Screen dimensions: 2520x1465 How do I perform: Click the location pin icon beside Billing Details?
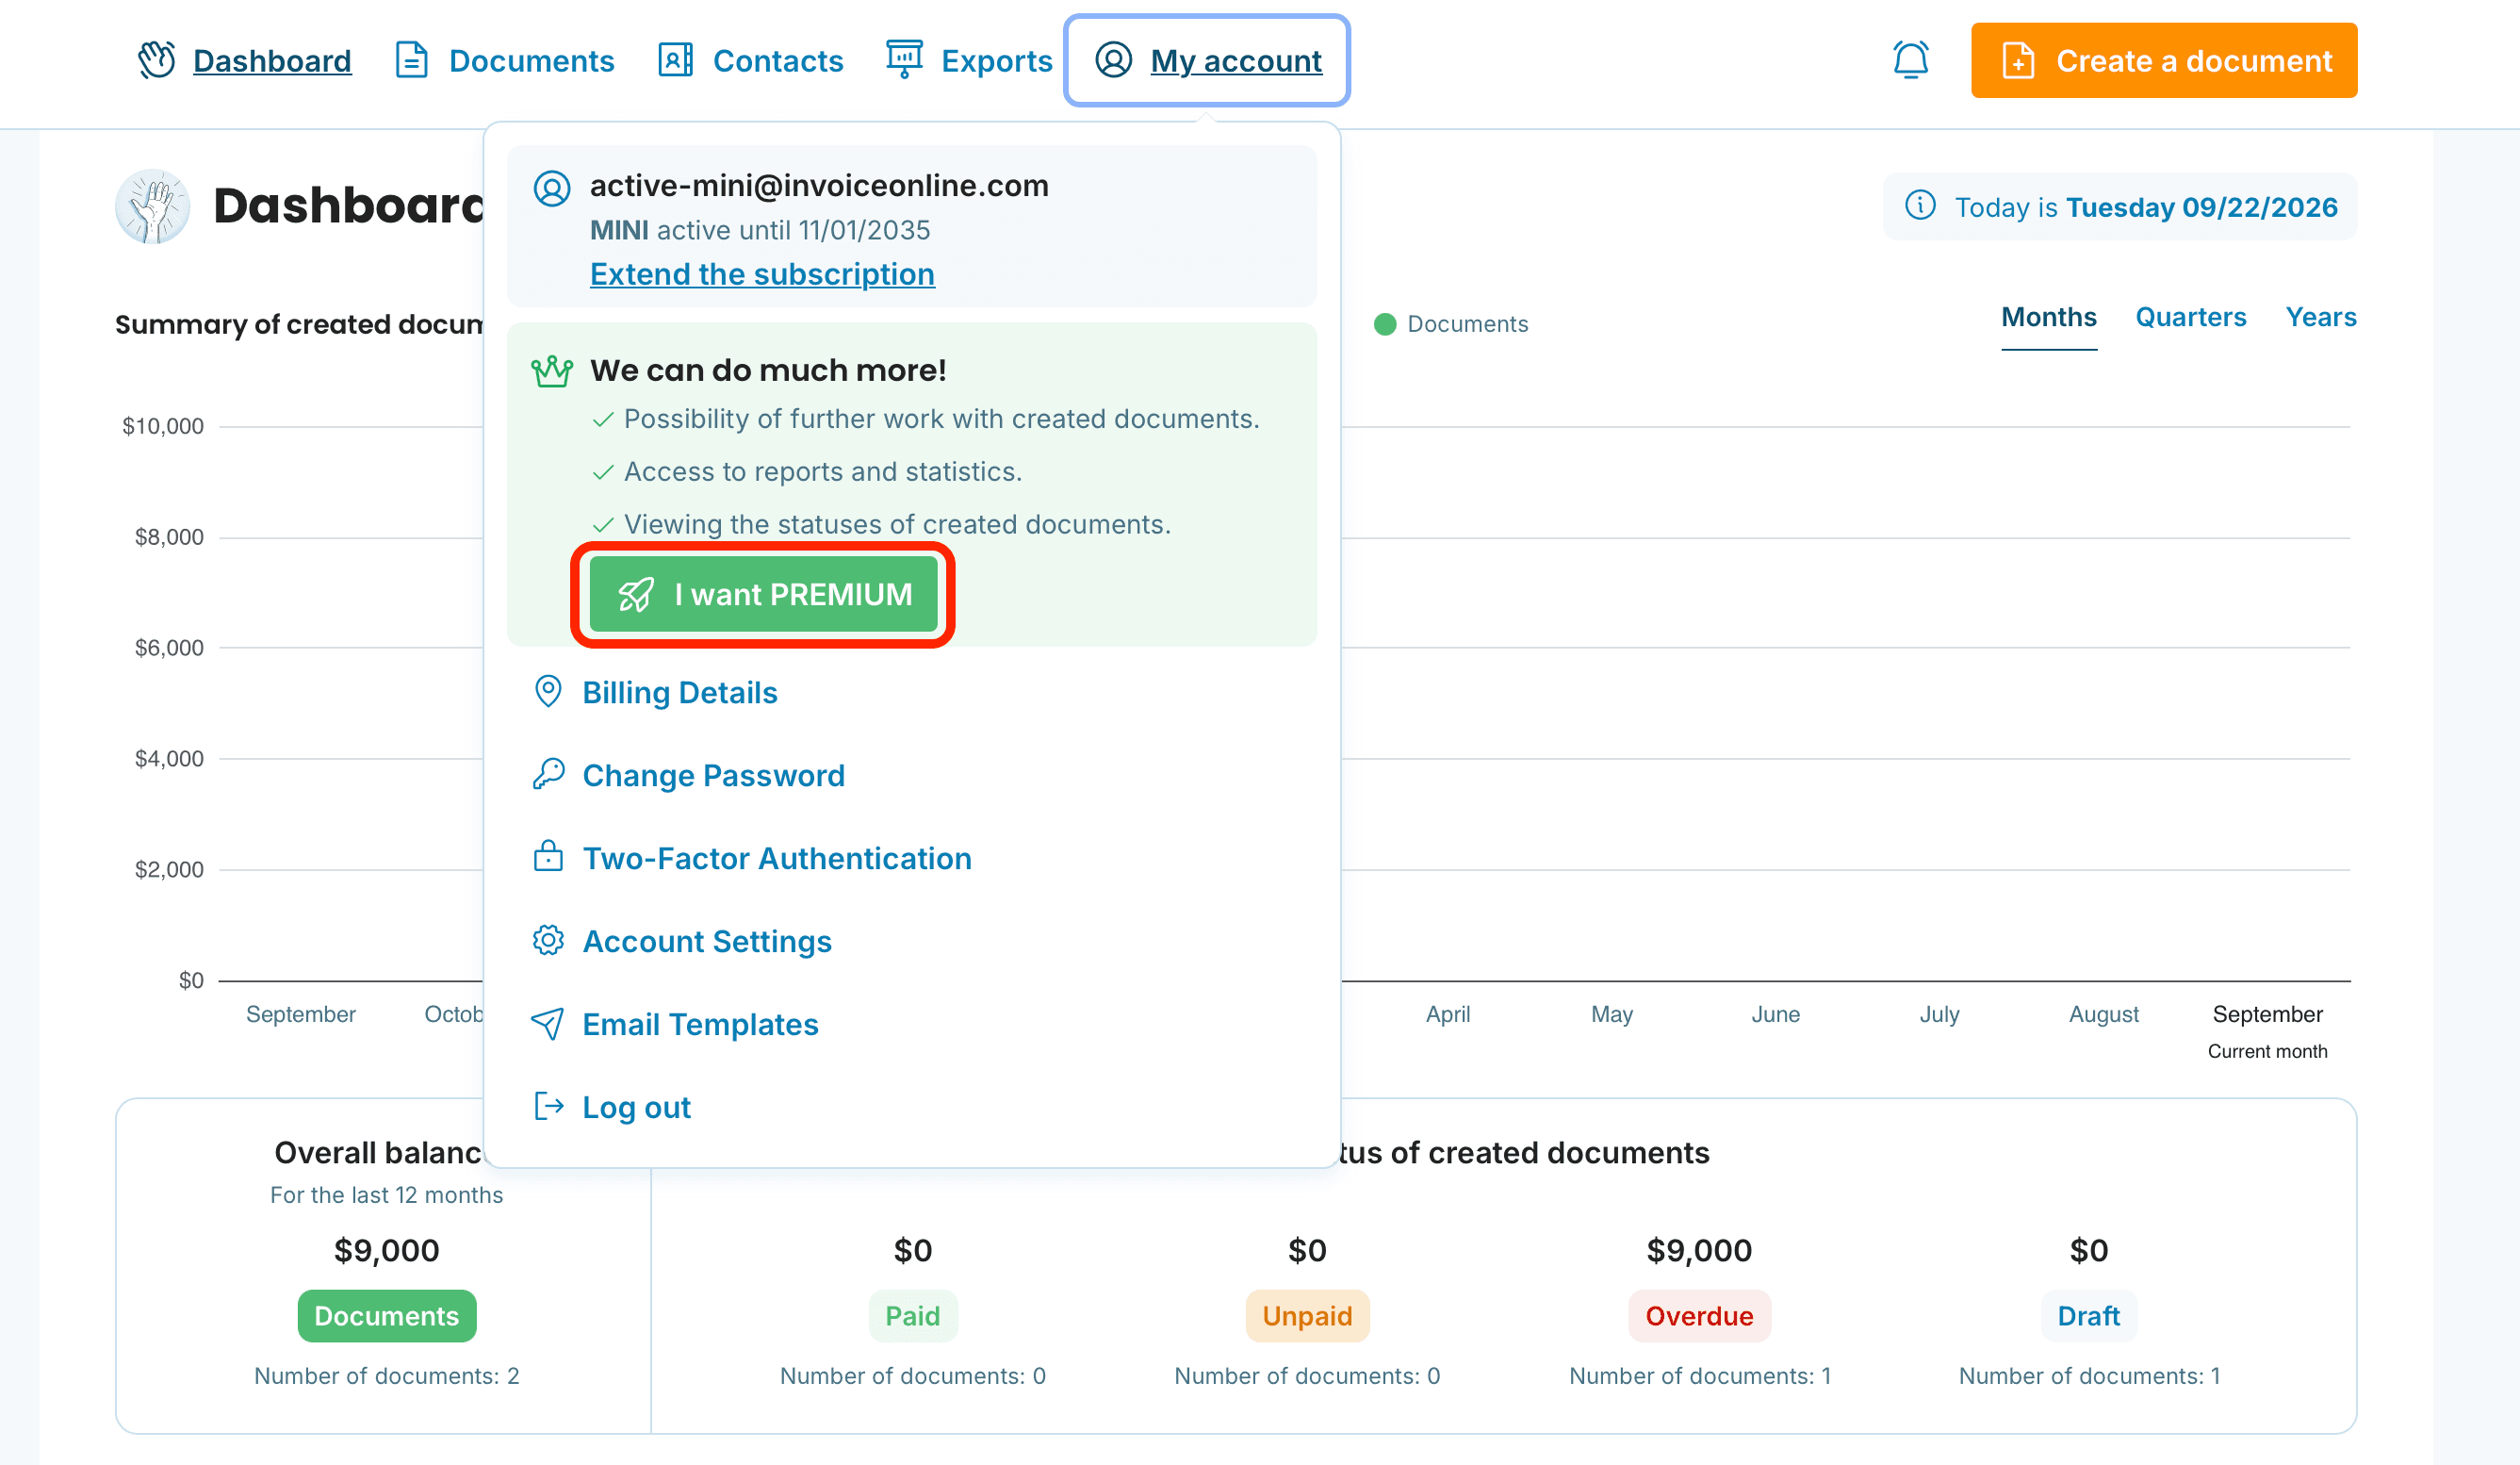(x=548, y=692)
